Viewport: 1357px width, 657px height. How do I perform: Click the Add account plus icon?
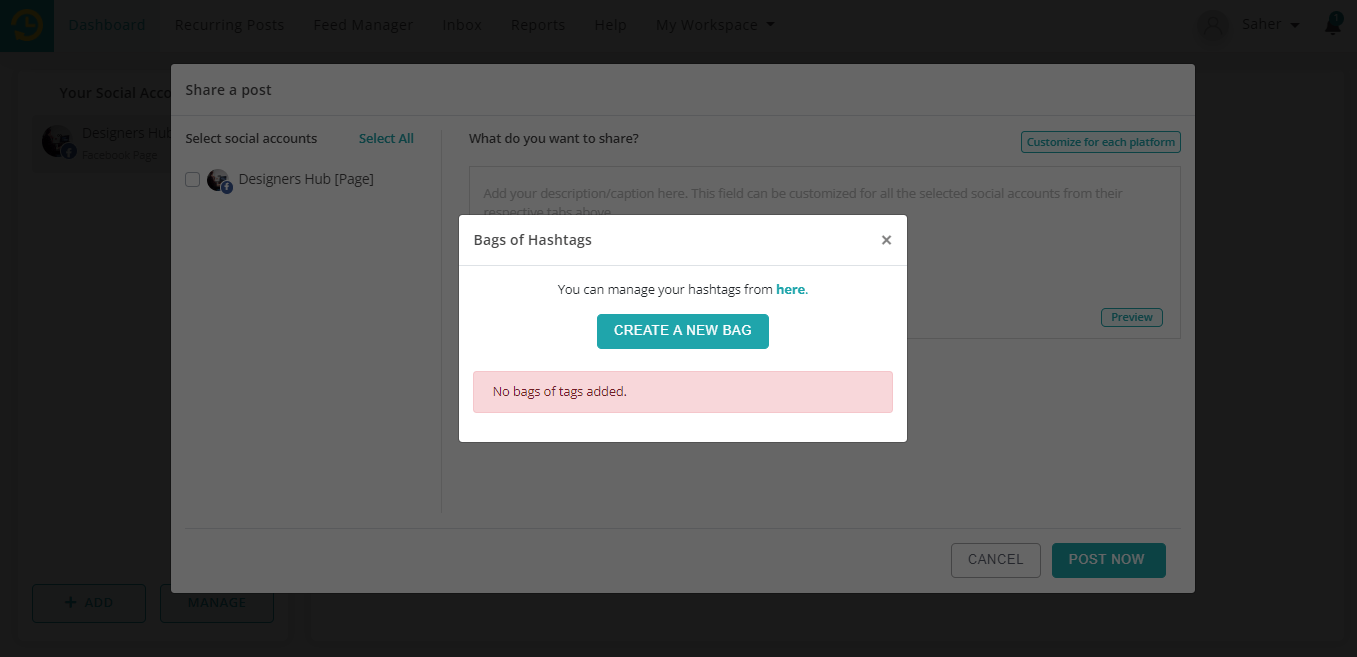[x=70, y=603]
